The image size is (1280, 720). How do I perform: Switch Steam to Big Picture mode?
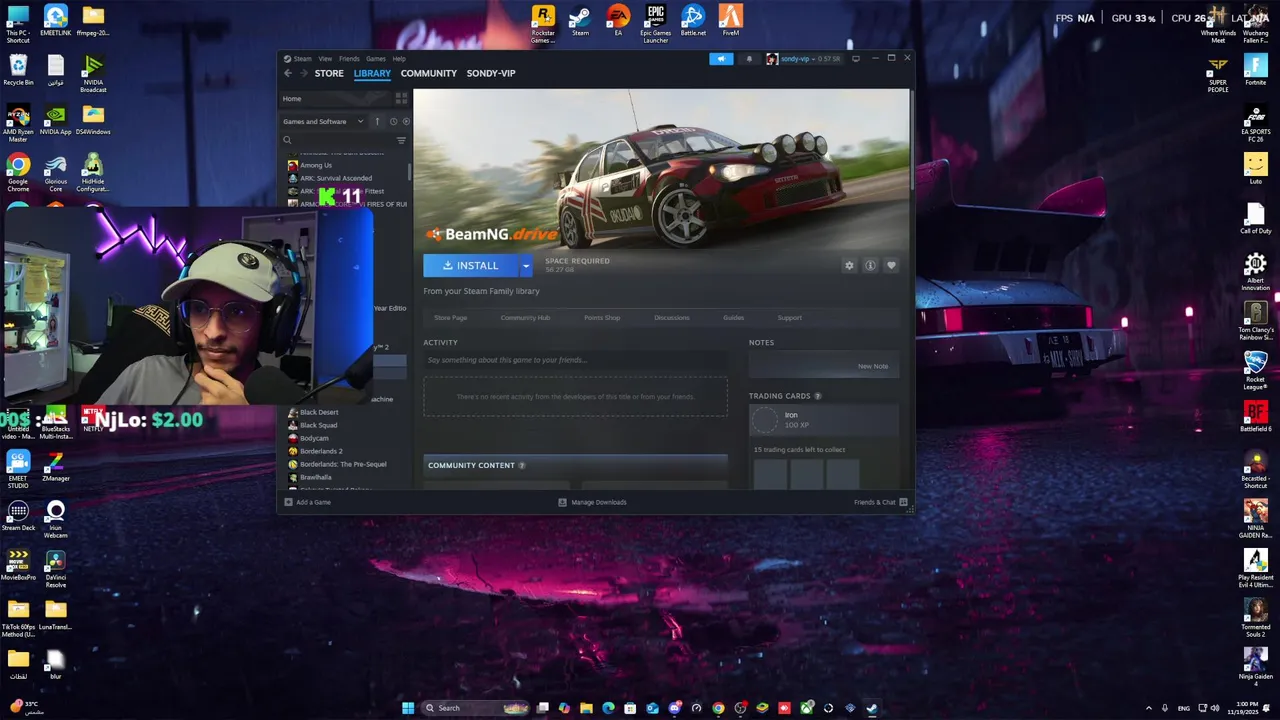point(856,59)
